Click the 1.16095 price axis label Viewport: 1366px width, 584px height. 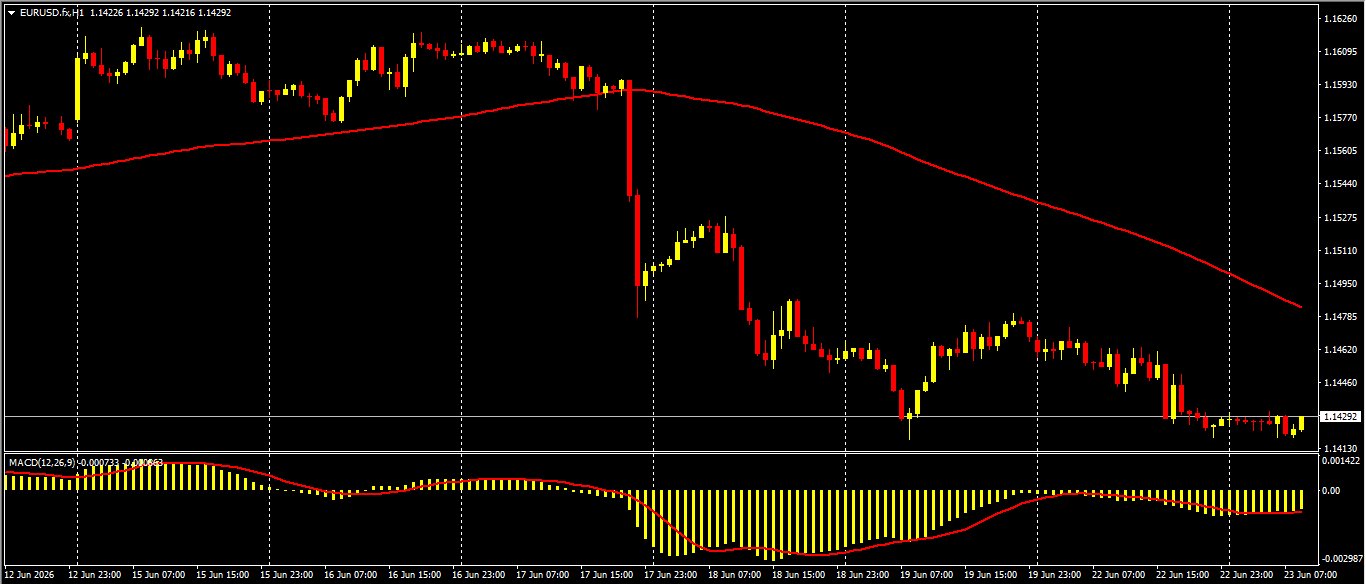pyautogui.click(x=1339, y=52)
